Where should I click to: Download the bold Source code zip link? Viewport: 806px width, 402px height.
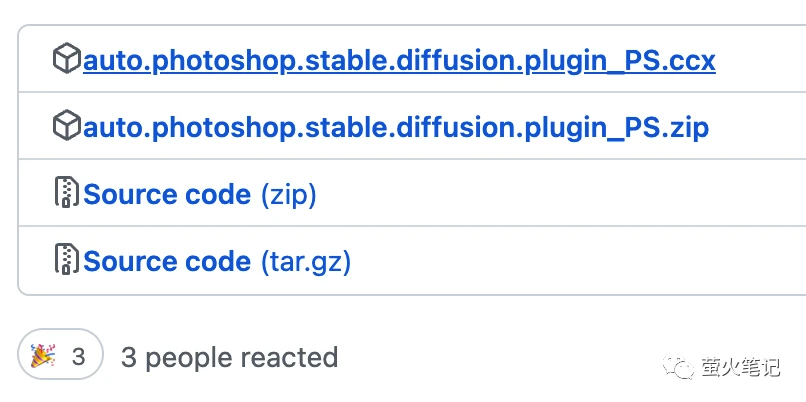(x=167, y=194)
